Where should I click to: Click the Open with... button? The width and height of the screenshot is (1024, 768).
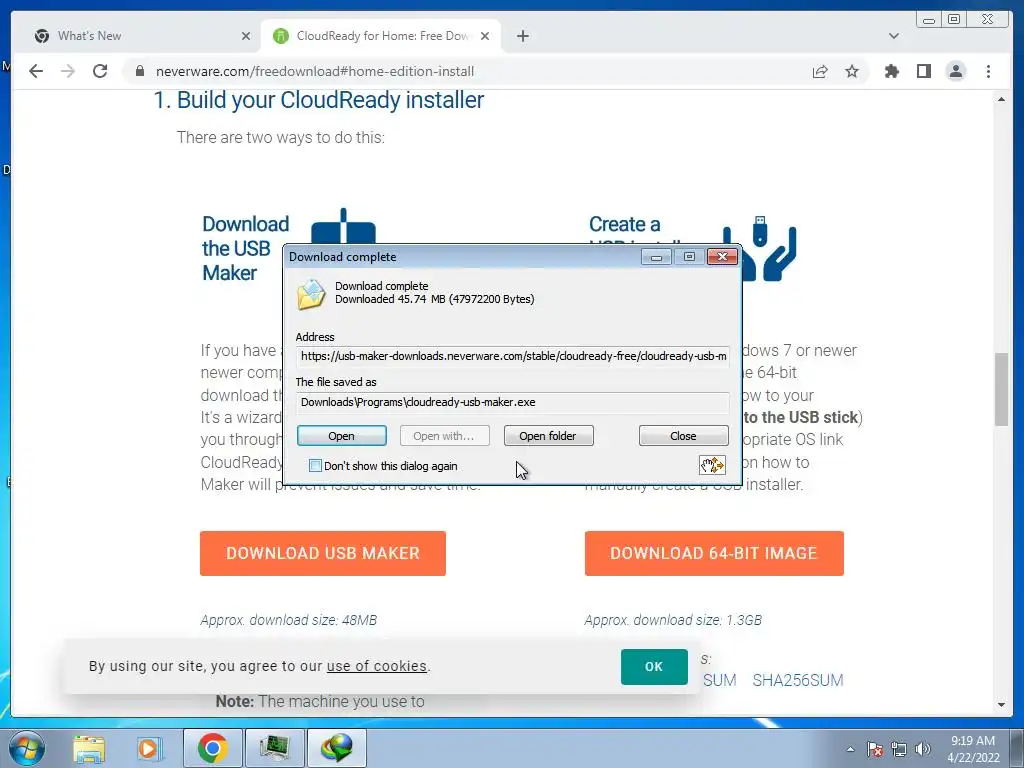tap(445, 436)
